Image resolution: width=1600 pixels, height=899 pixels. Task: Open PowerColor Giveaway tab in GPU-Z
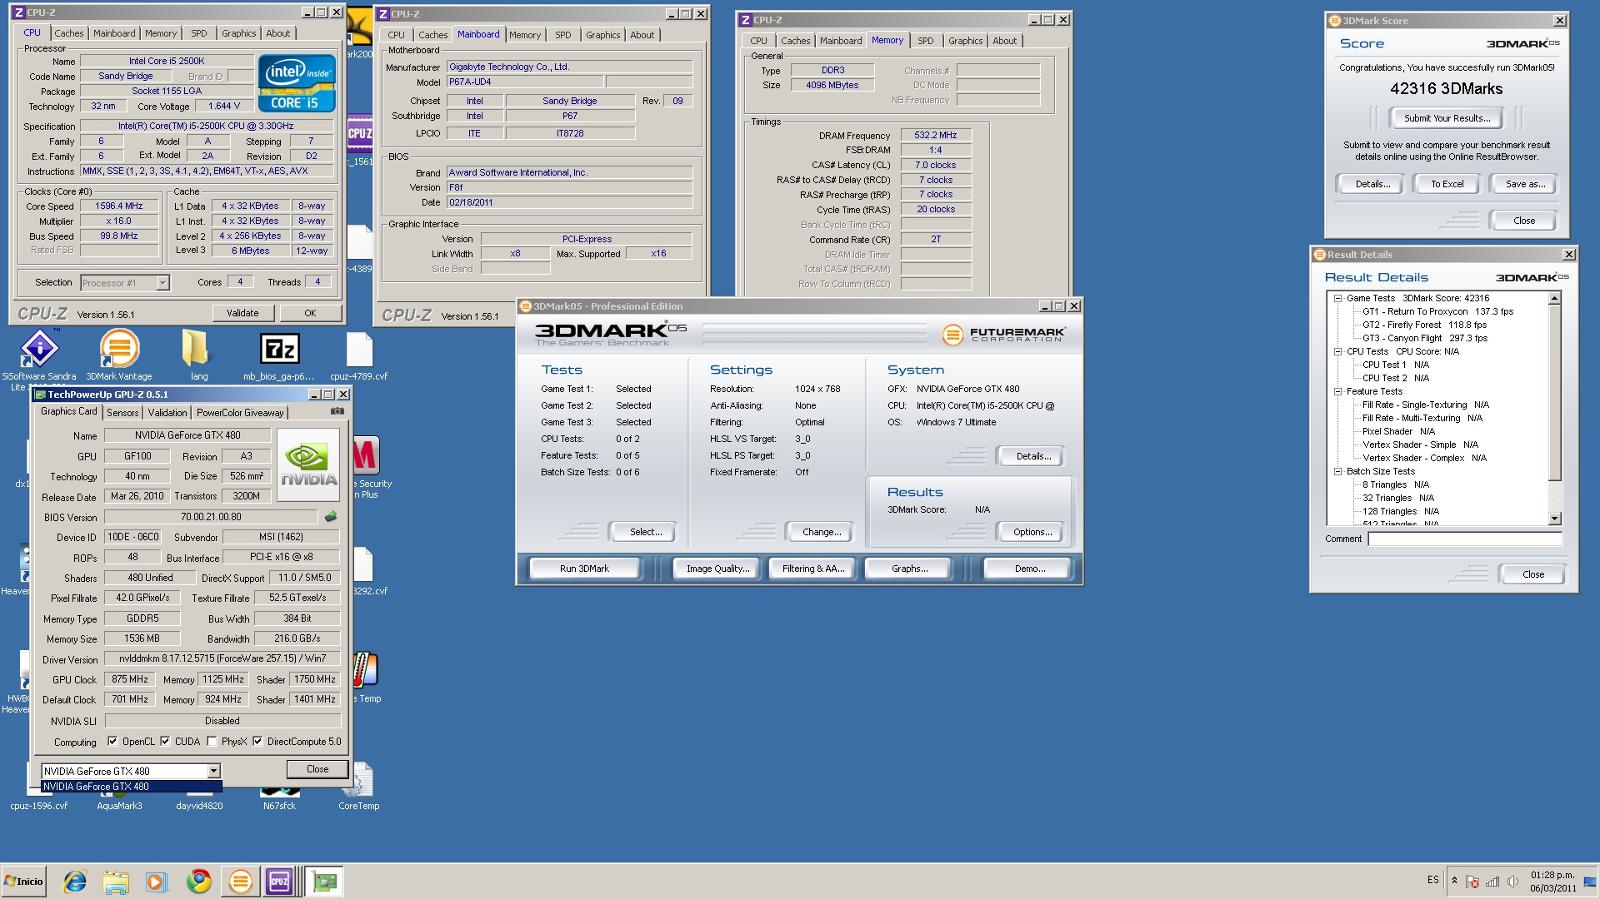click(240, 412)
